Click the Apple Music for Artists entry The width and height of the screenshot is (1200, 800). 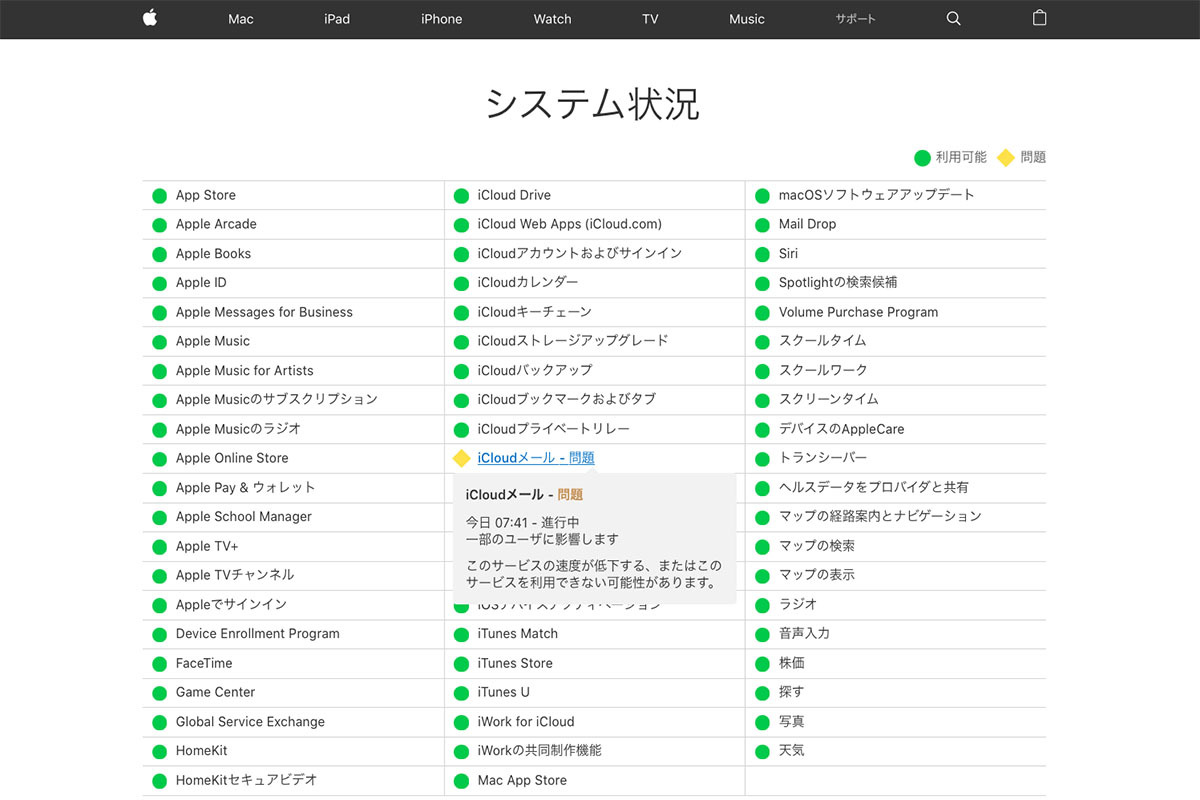245,370
